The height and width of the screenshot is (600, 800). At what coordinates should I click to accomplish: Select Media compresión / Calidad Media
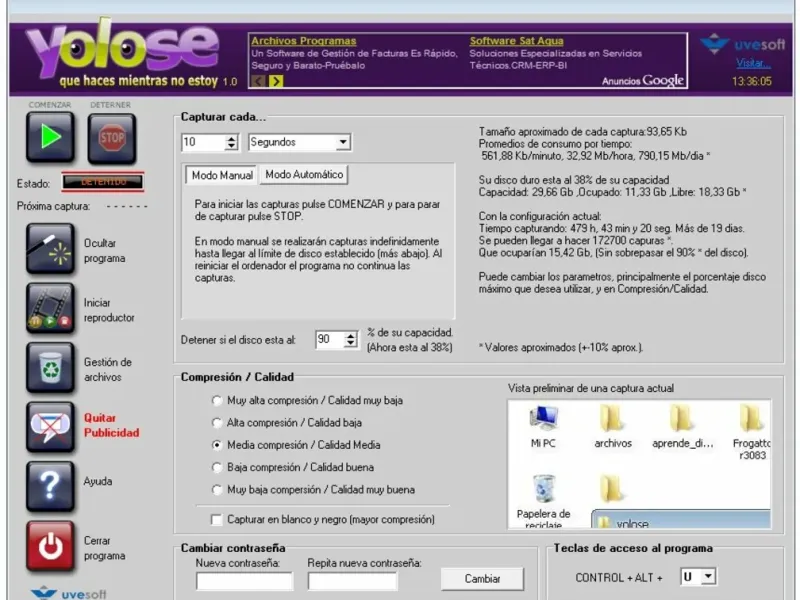point(217,445)
